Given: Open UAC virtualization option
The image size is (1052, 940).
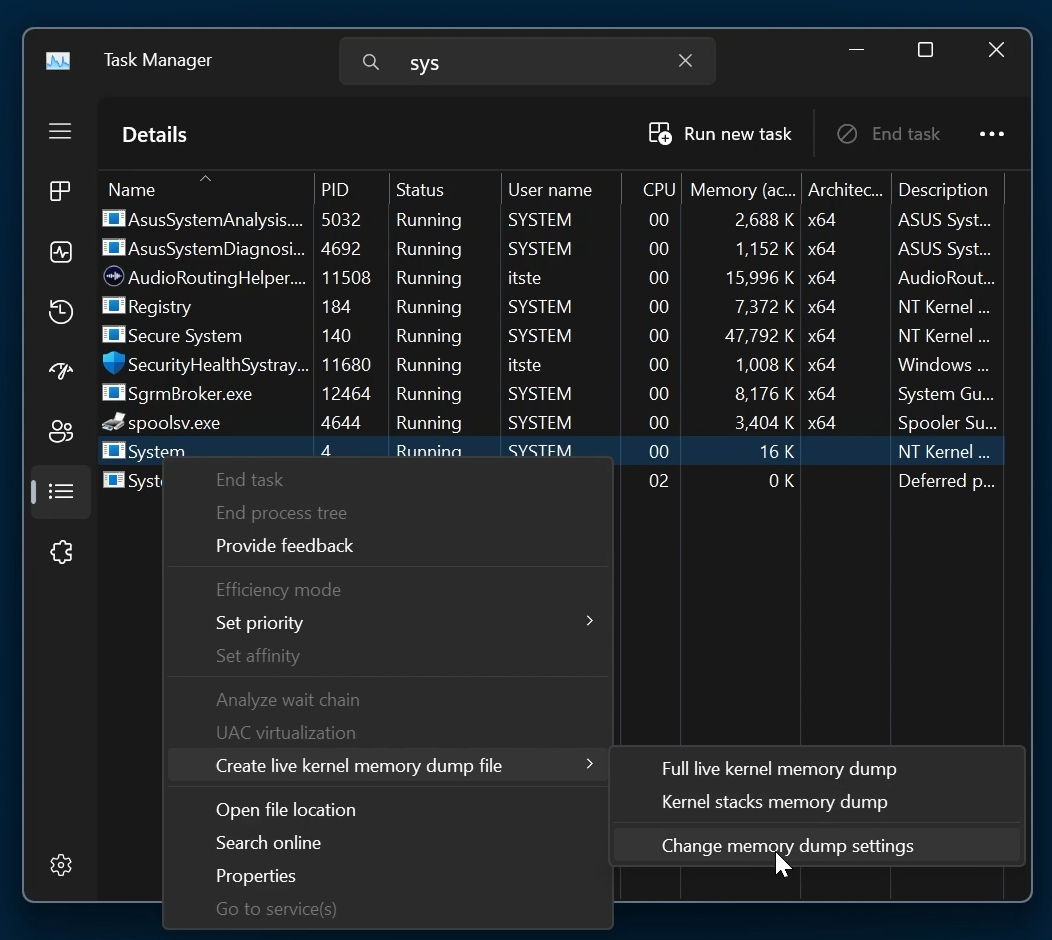Looking at the screenshot, I should pyautogui.click(x=284, y=732).
